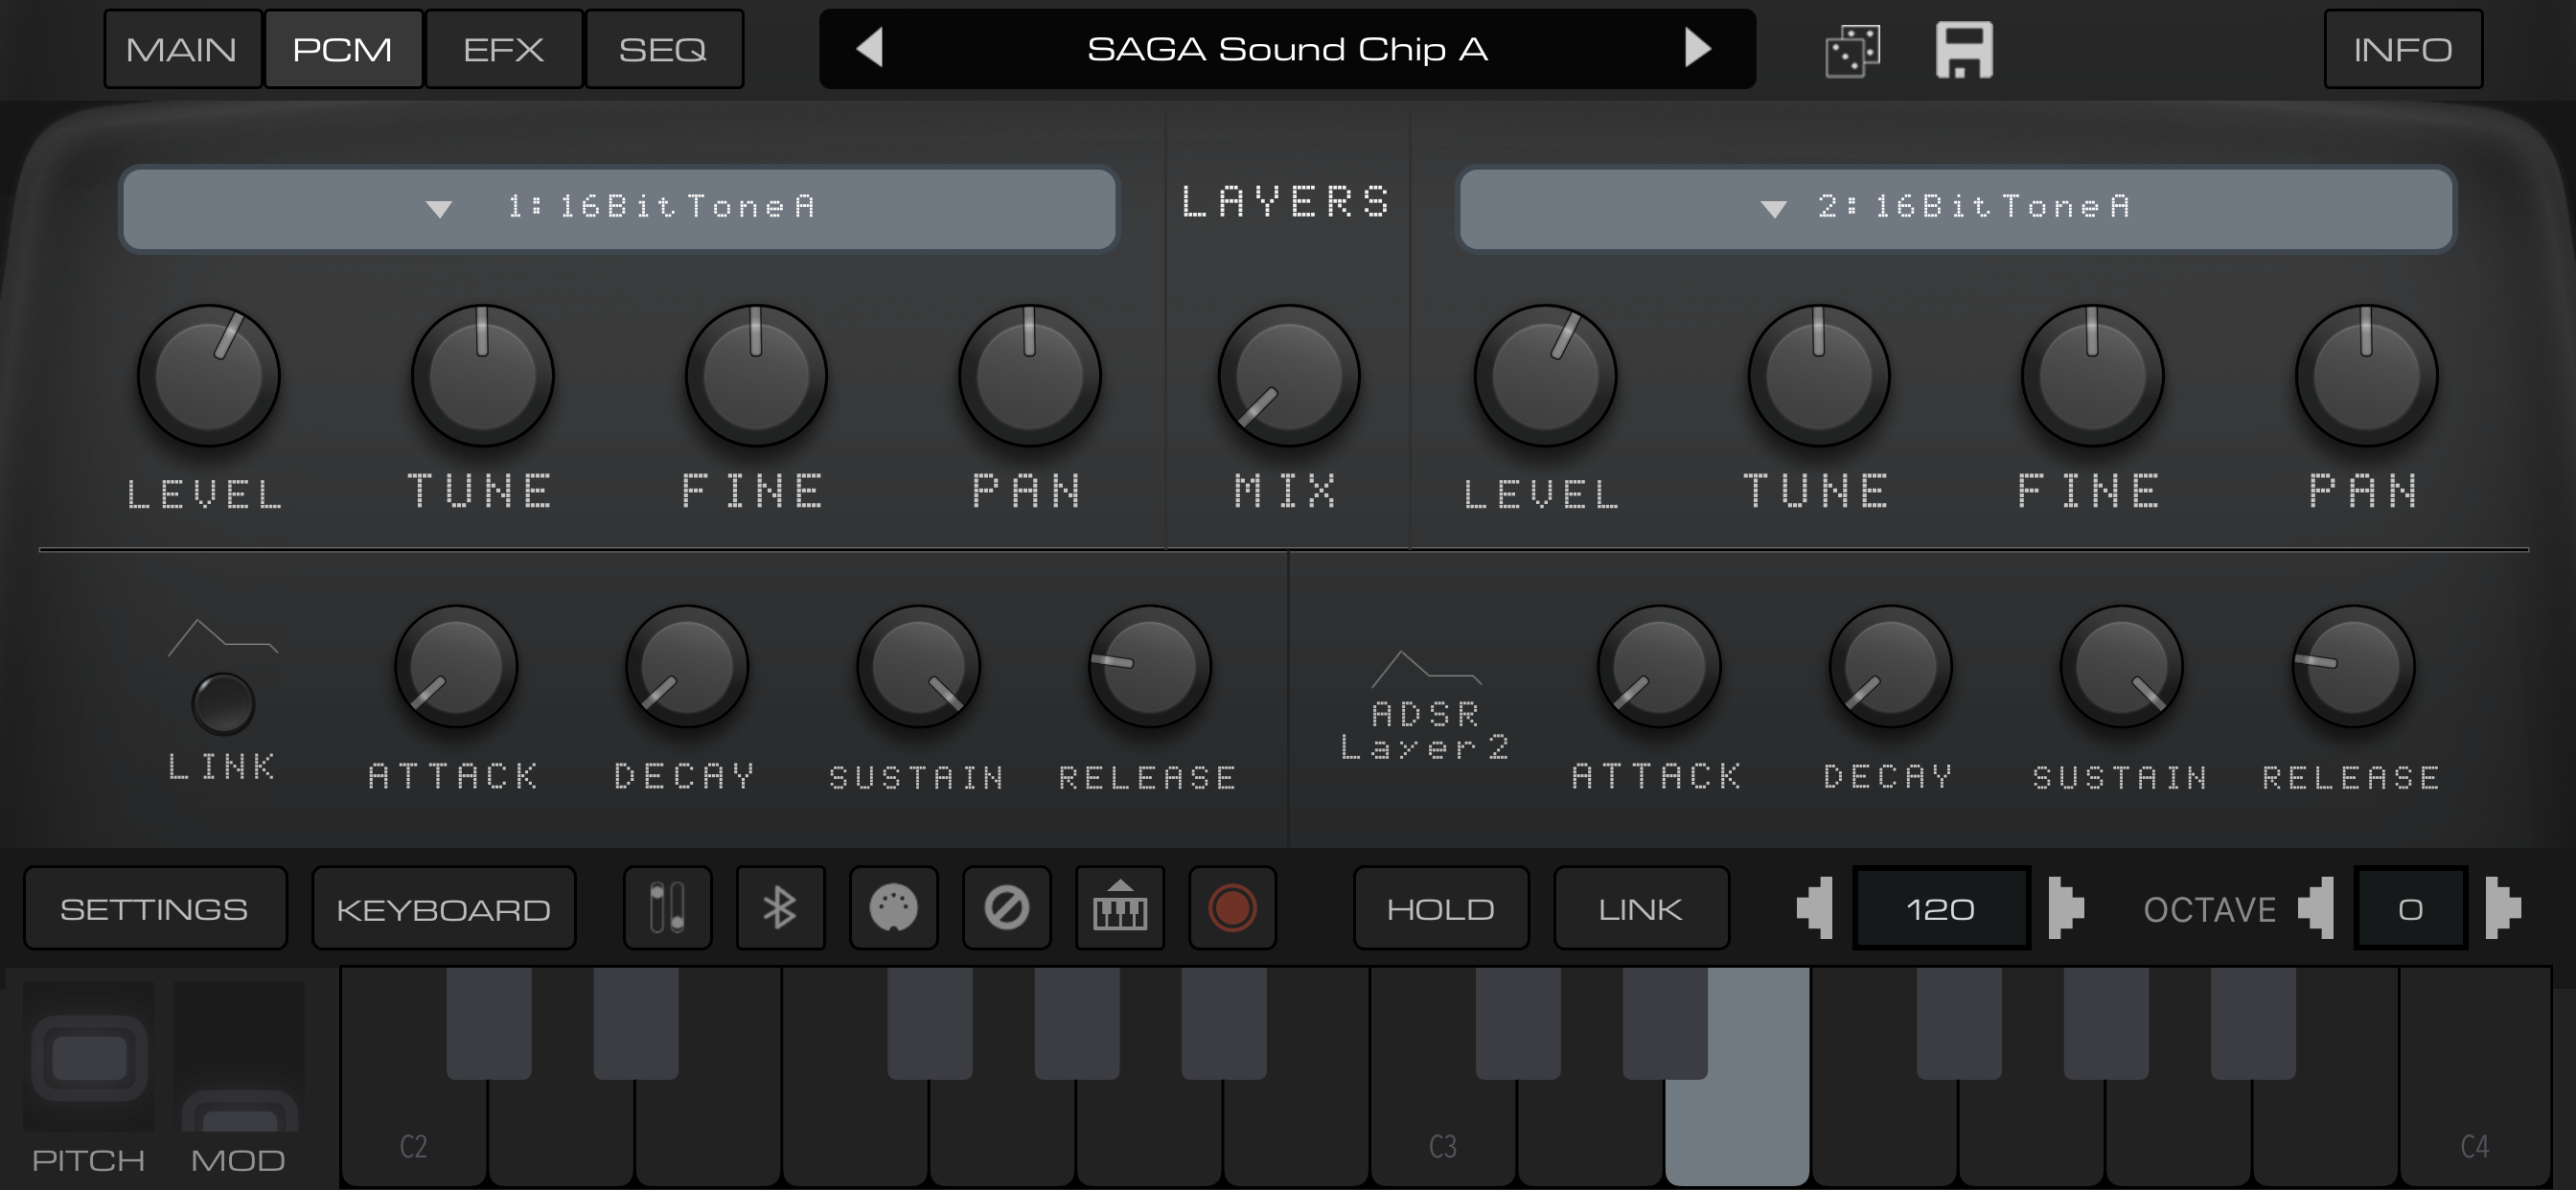Switch to the SEQ tab

[x=664, y=48]
